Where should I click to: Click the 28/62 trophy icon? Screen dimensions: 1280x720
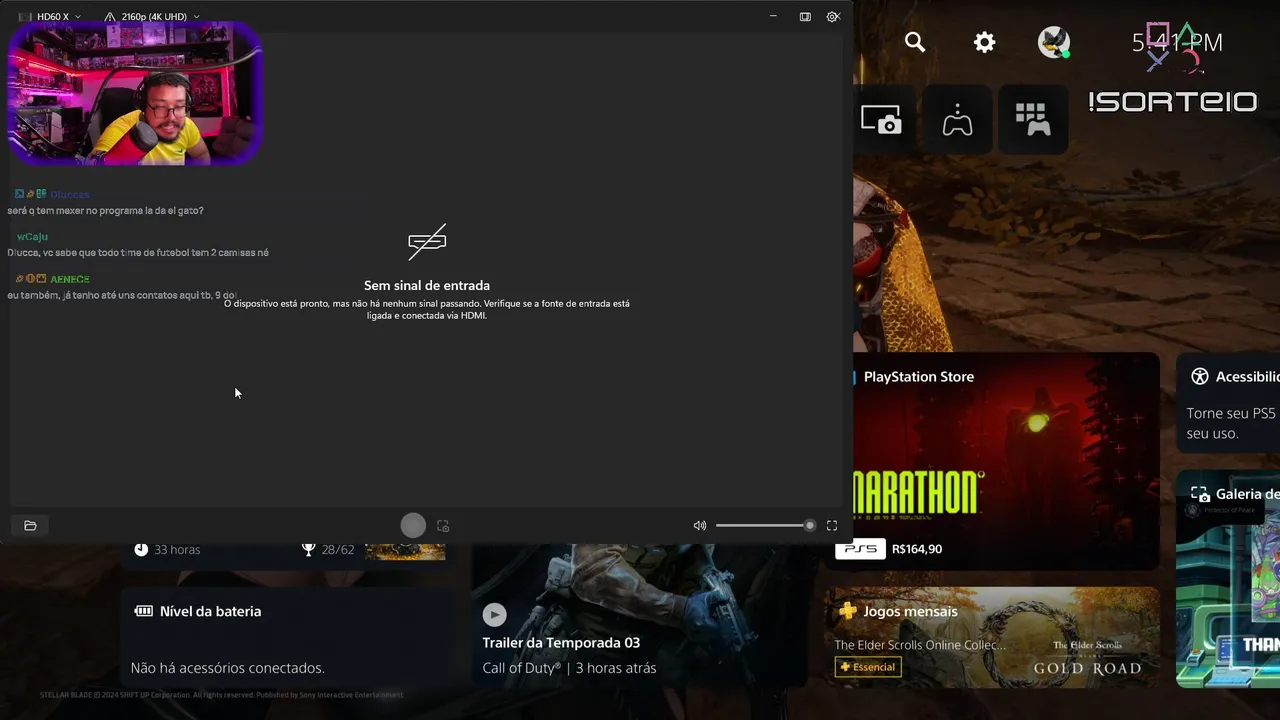308,549
